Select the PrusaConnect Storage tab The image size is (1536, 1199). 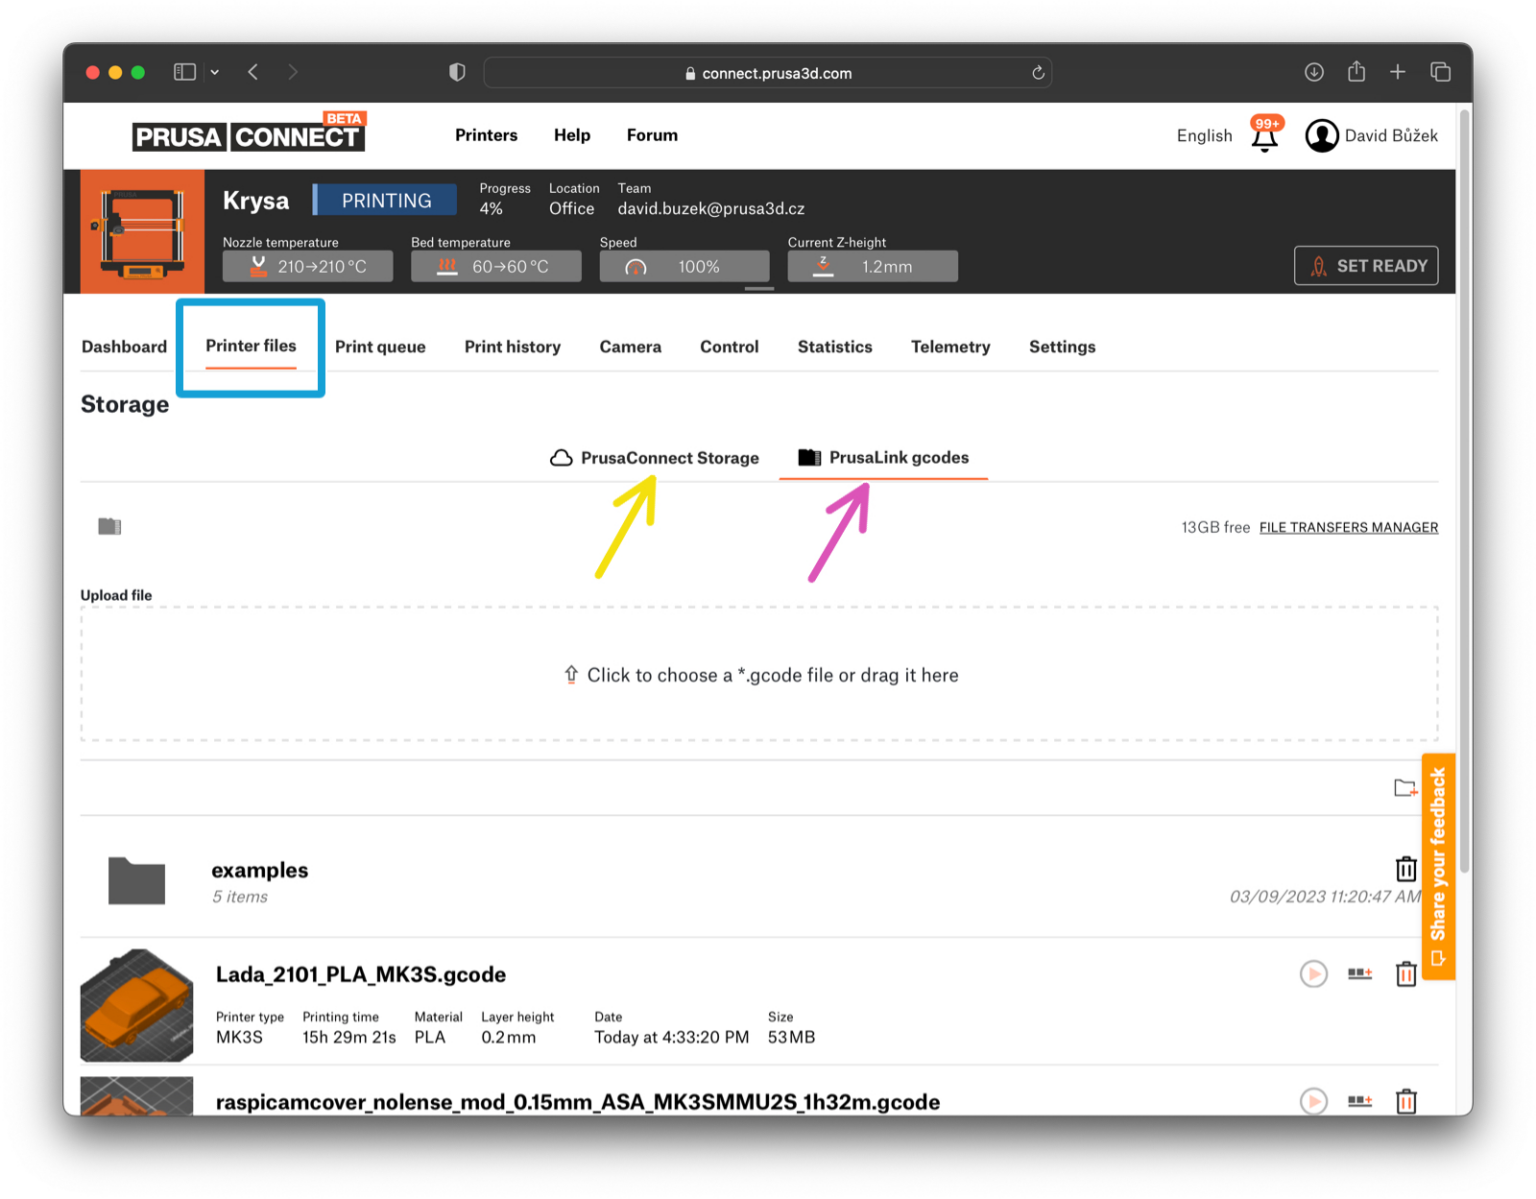655,458
